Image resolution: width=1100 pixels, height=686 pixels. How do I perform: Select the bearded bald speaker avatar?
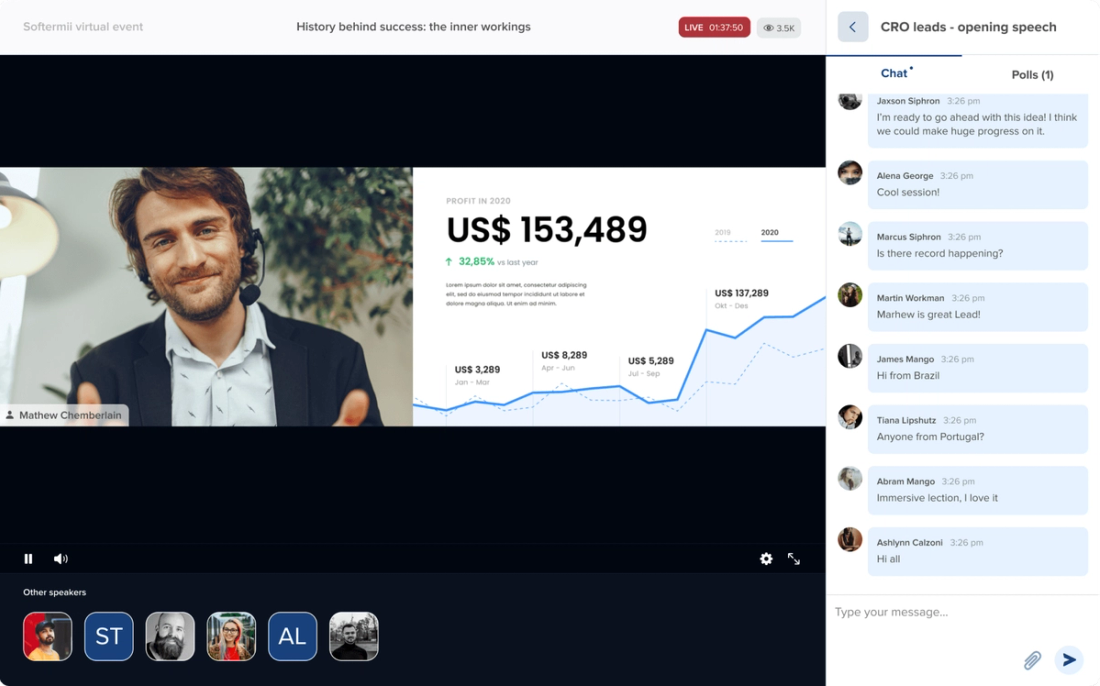point(170,636)
